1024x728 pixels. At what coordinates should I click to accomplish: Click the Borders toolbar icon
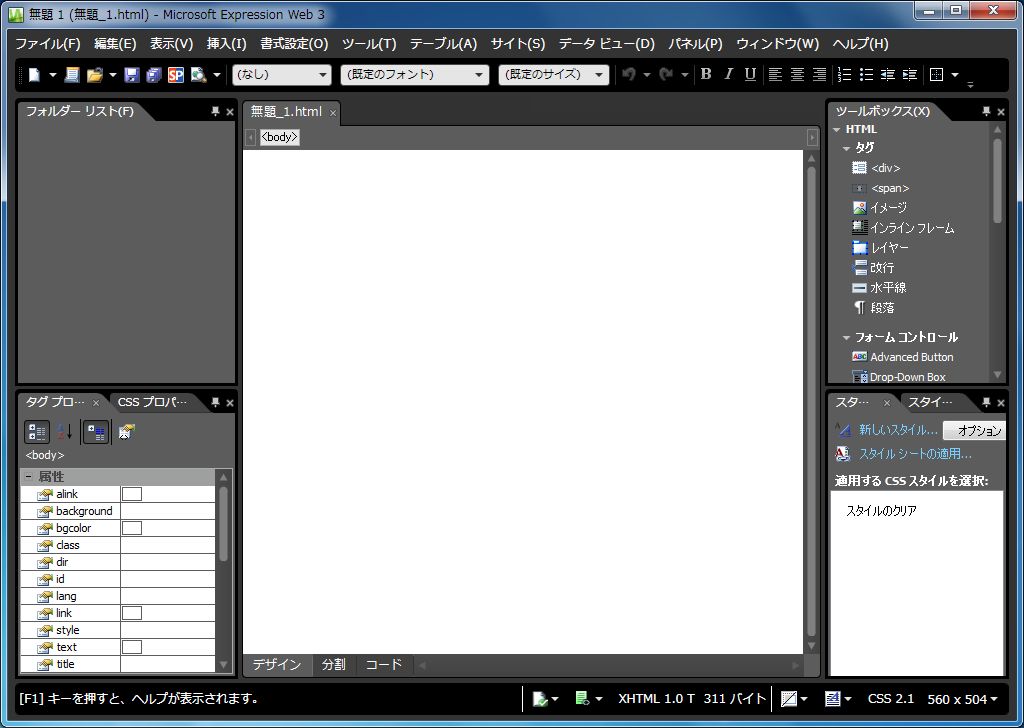(x=936, y=74)
